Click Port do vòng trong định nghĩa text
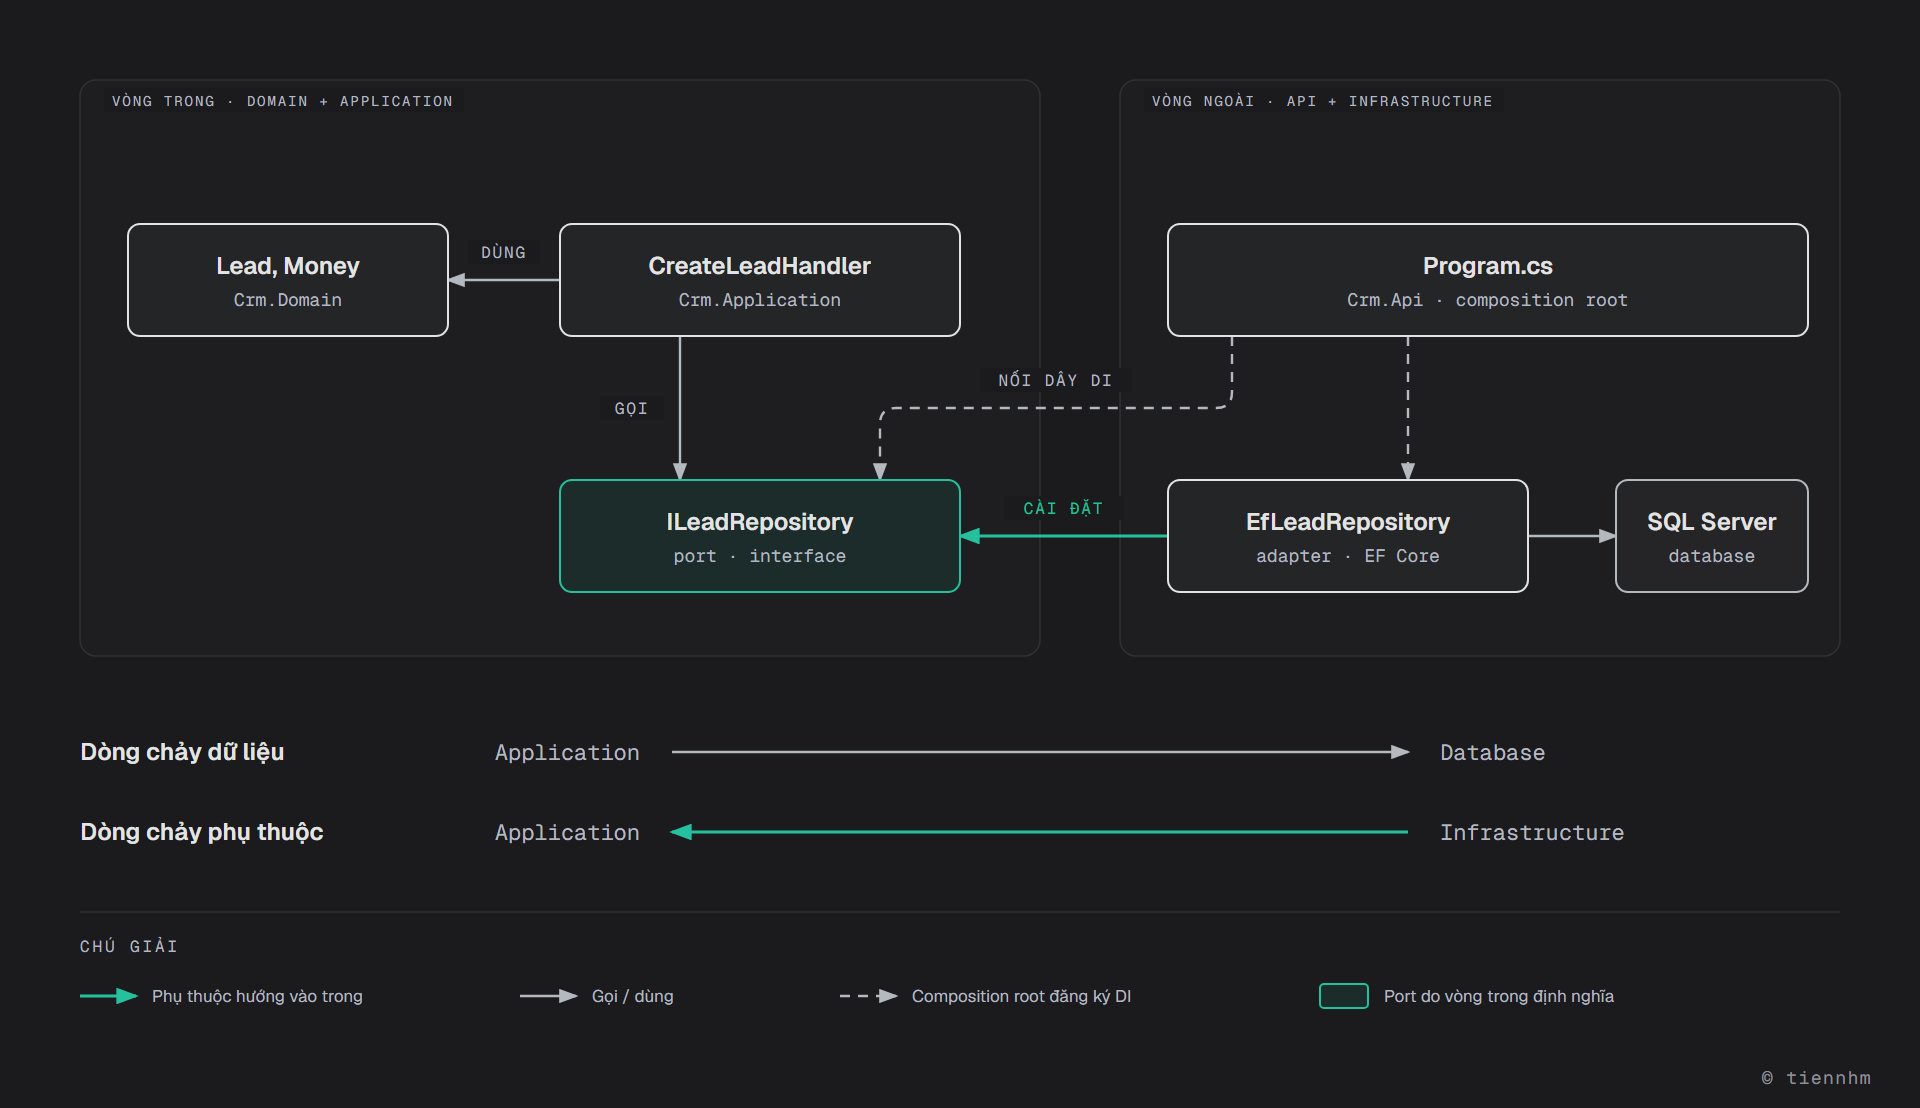Screen dimensions: 1920x1108 [x=1499, y=997]
